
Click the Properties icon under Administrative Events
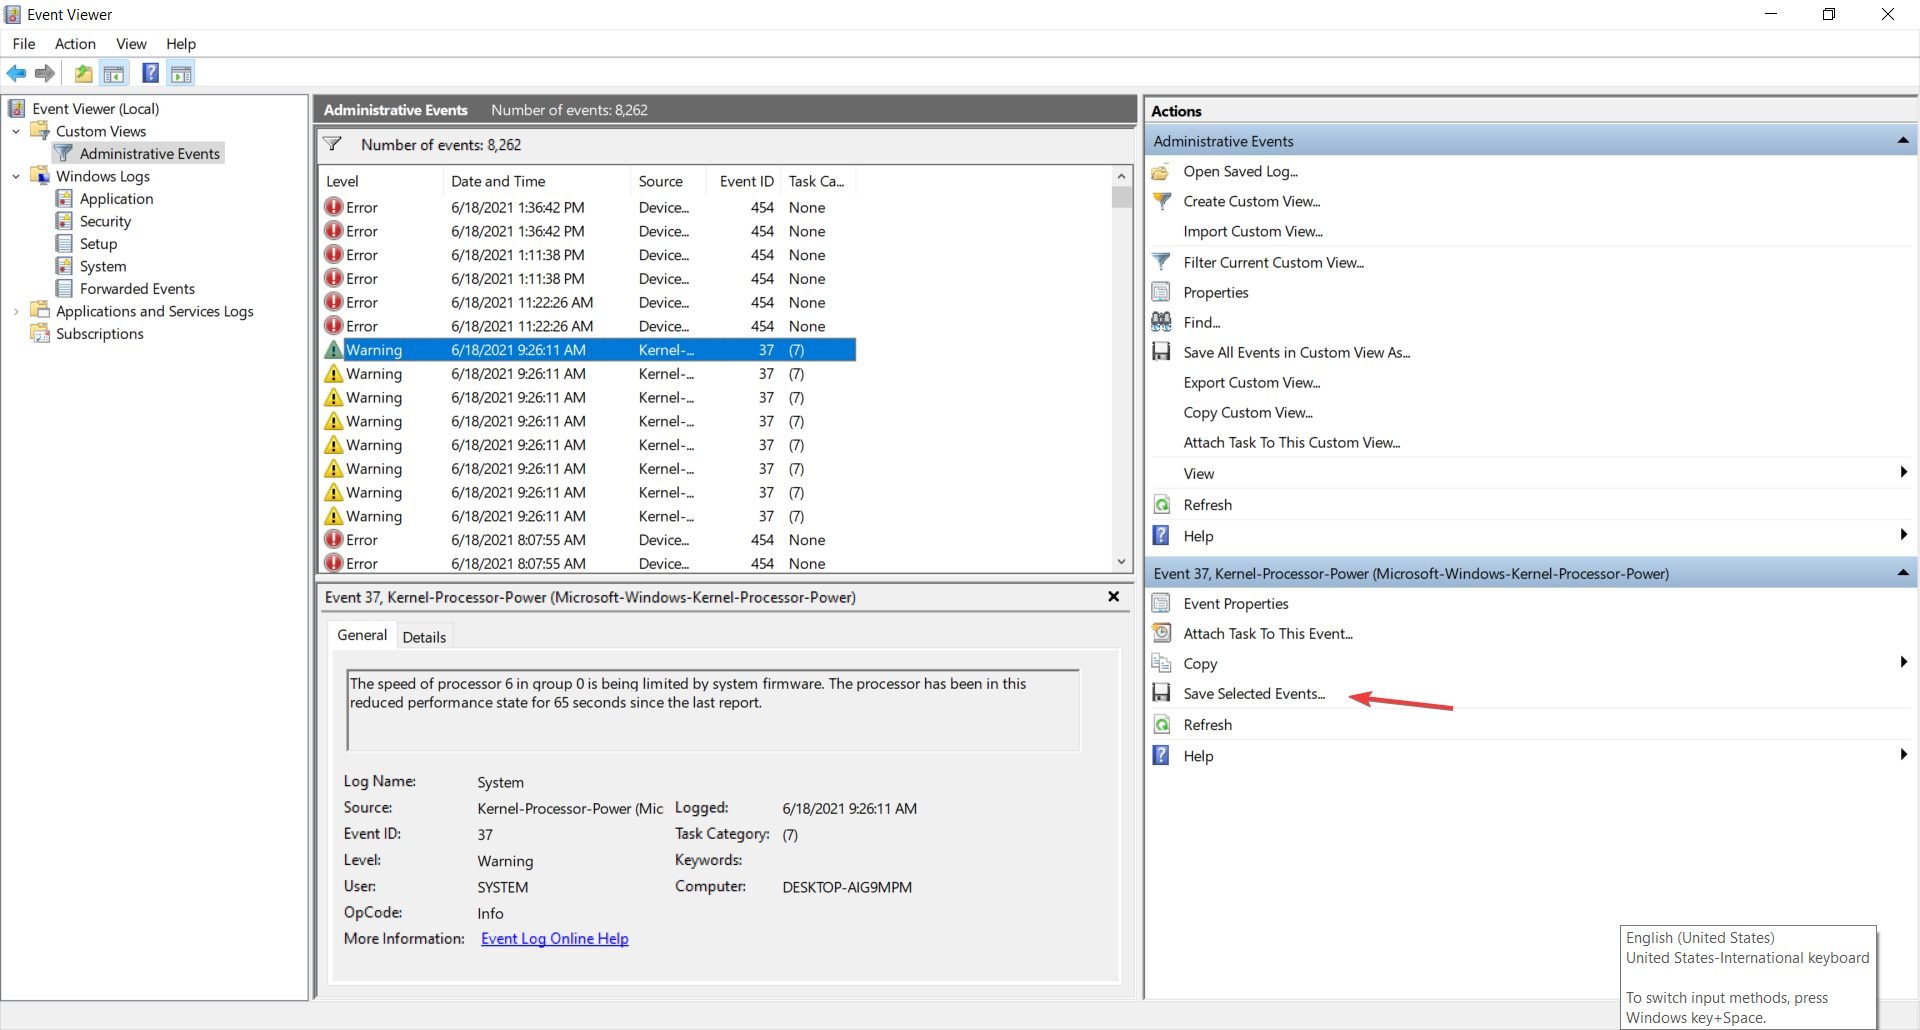click(1161, 292)
